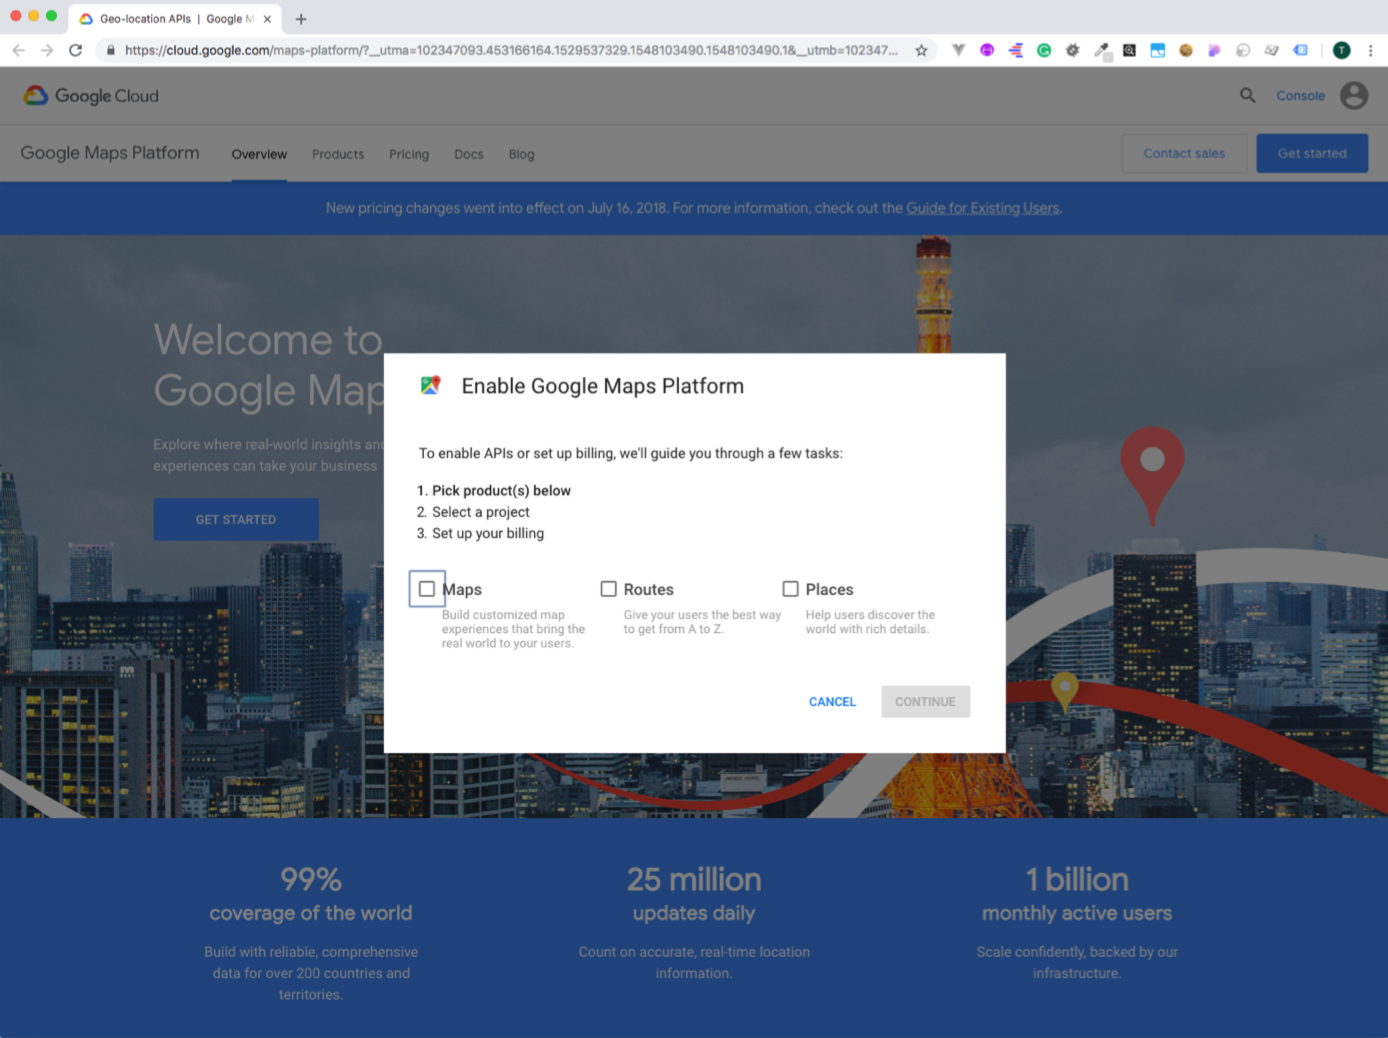Viewport: 1388px width, 1038px height.
Task: Open a new browser tab with plus
Action: [301, 19]
